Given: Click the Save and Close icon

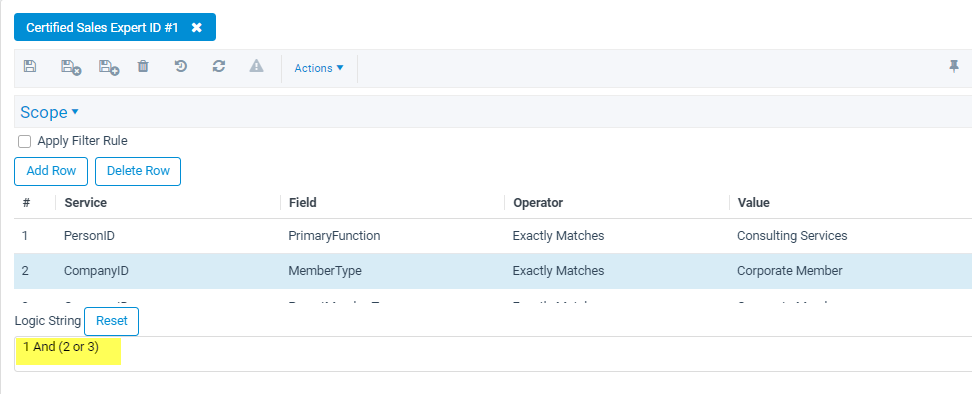Looking at the screenshot, I should pos(71,68).
